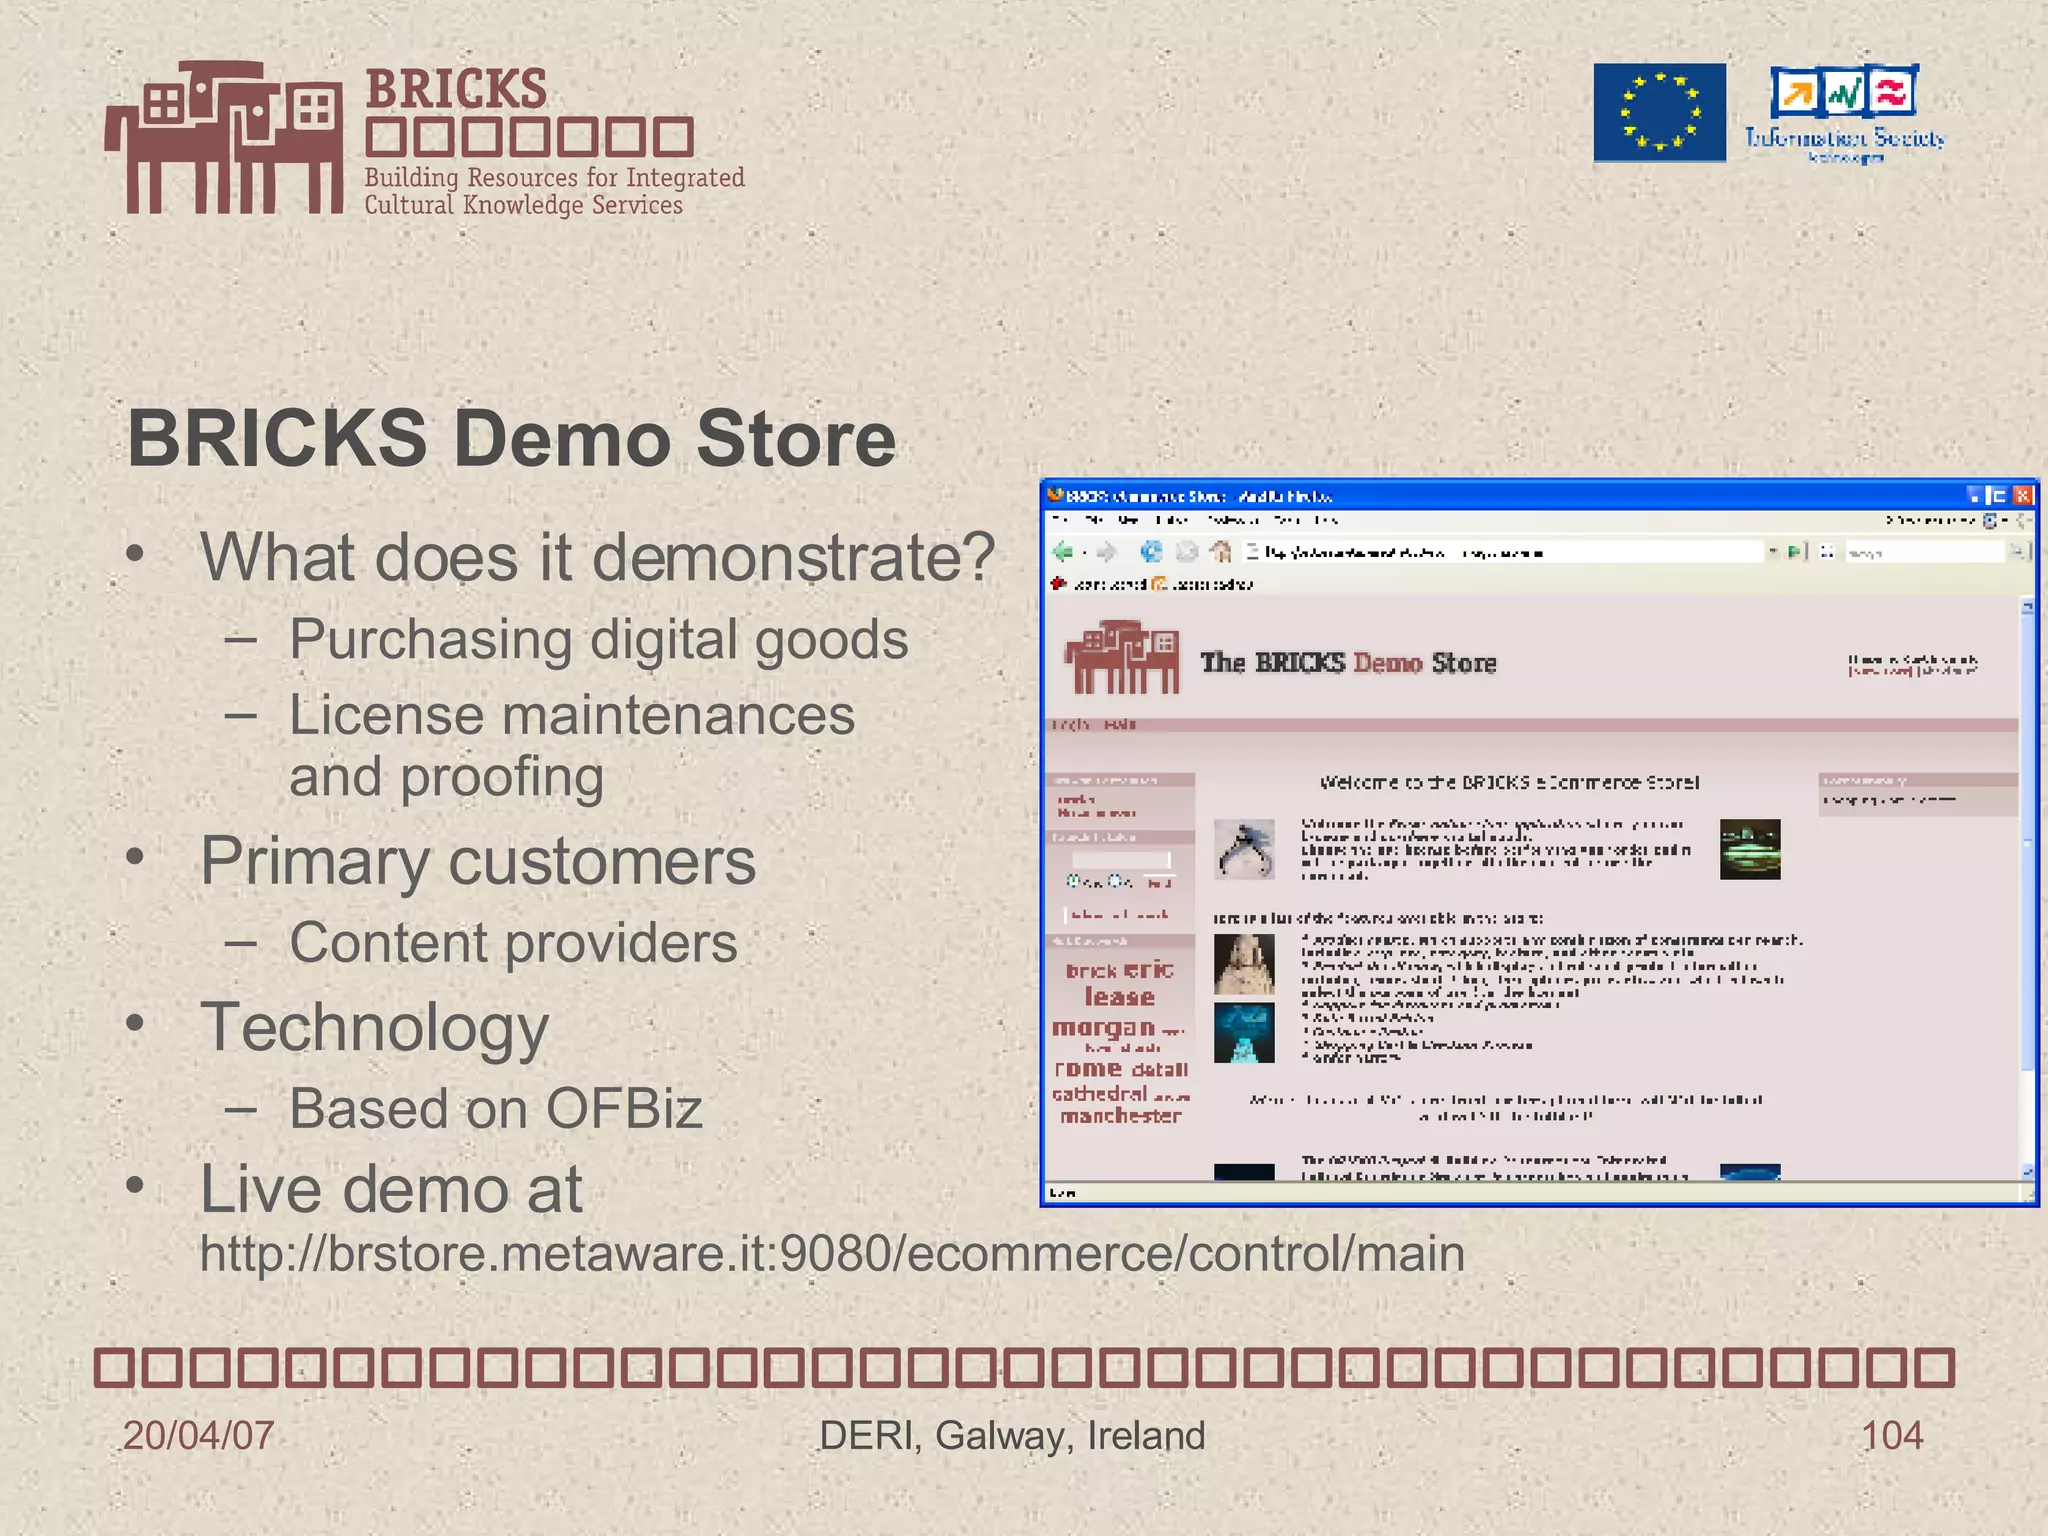
Task: Click the 'eric' tag in tag cloud
Action: [1149, 969]
